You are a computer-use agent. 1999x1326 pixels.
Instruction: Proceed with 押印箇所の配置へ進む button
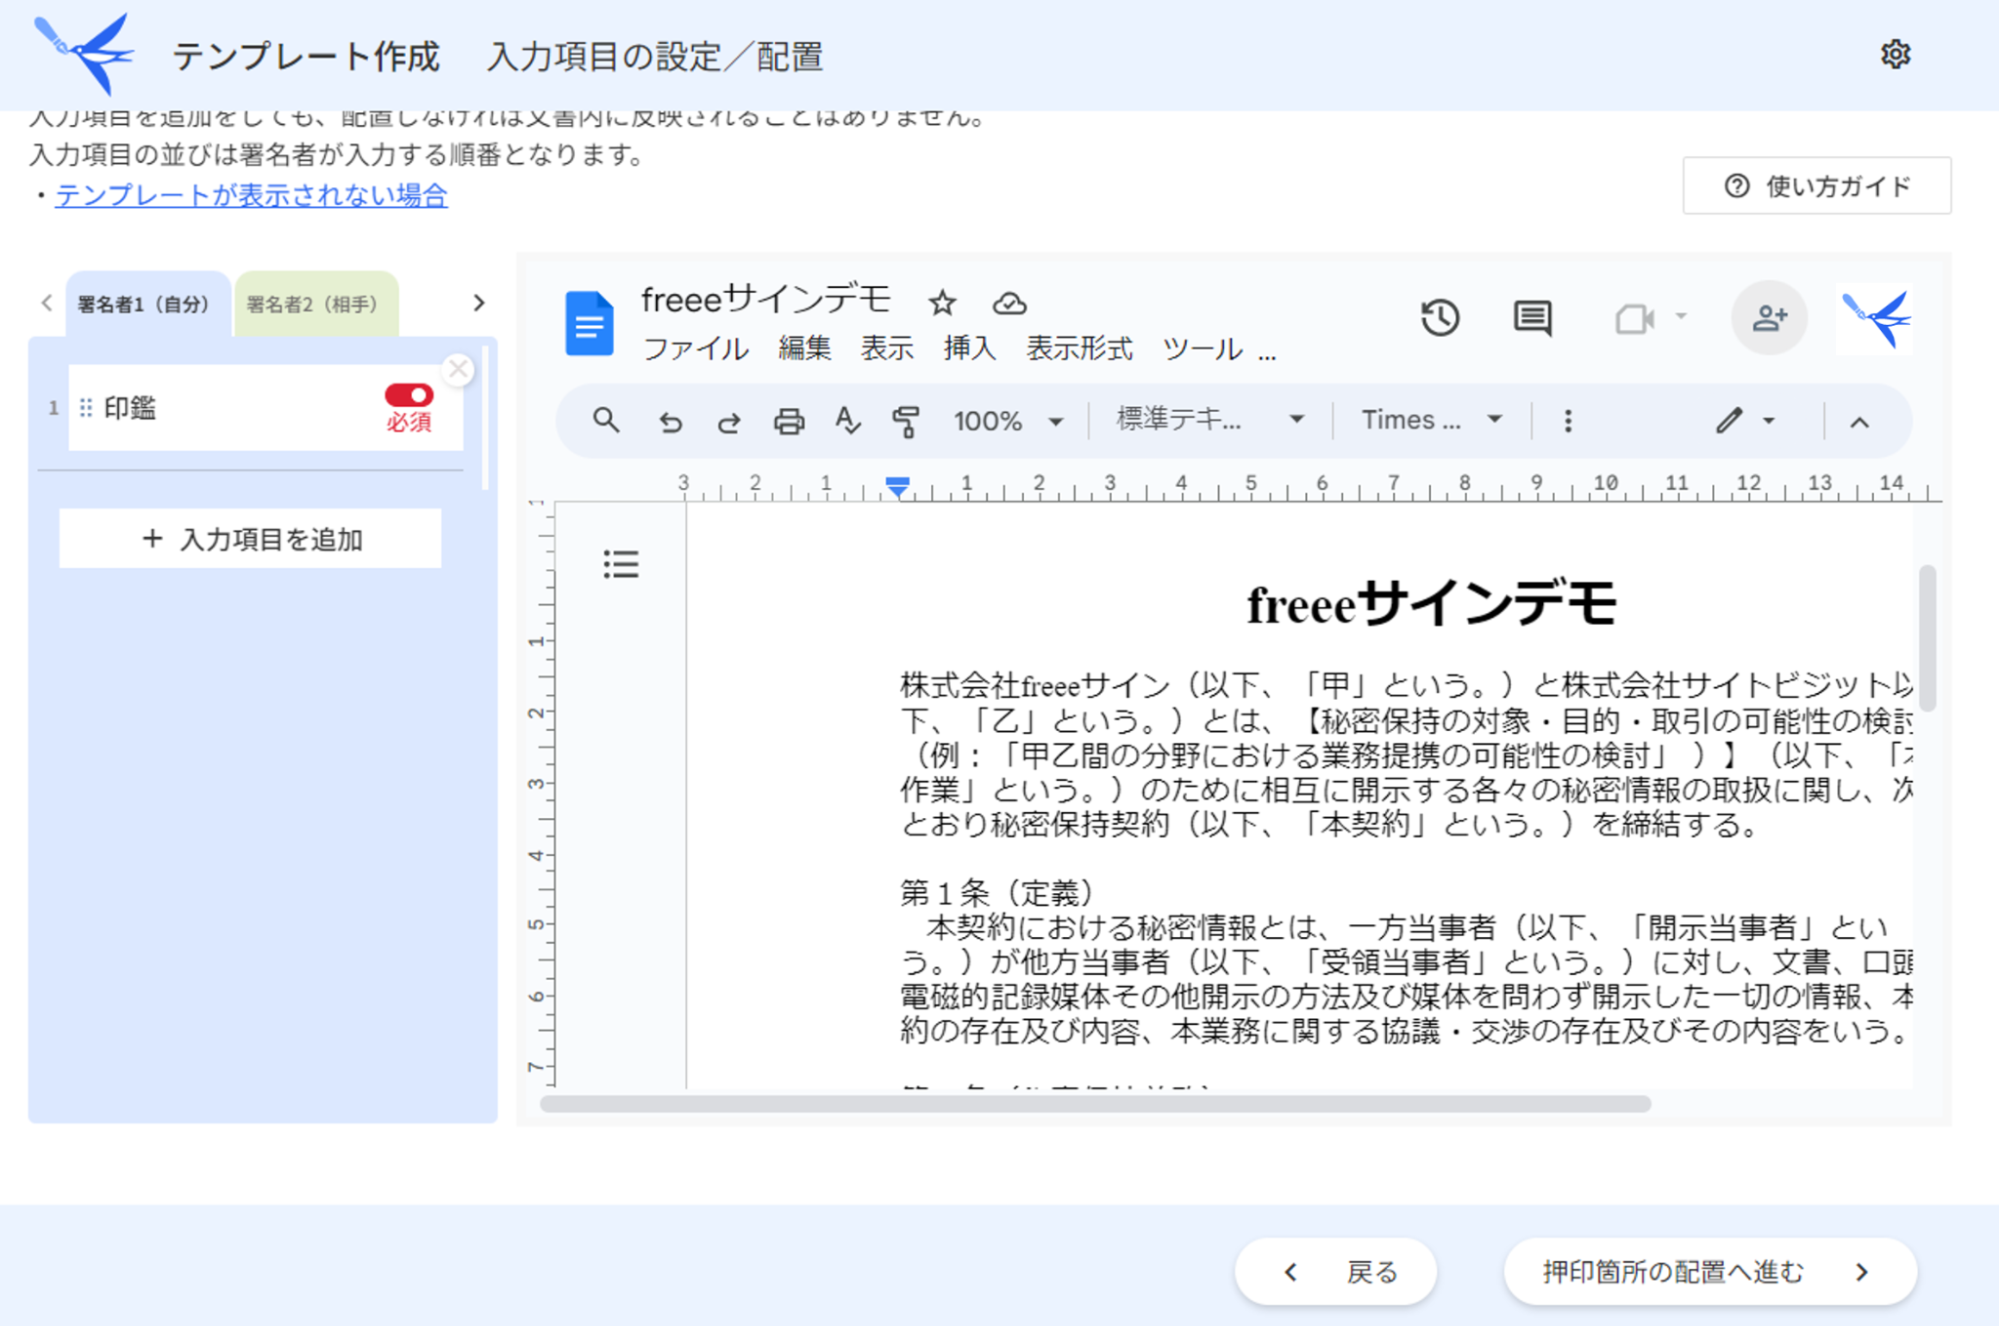[1710, 1272]
